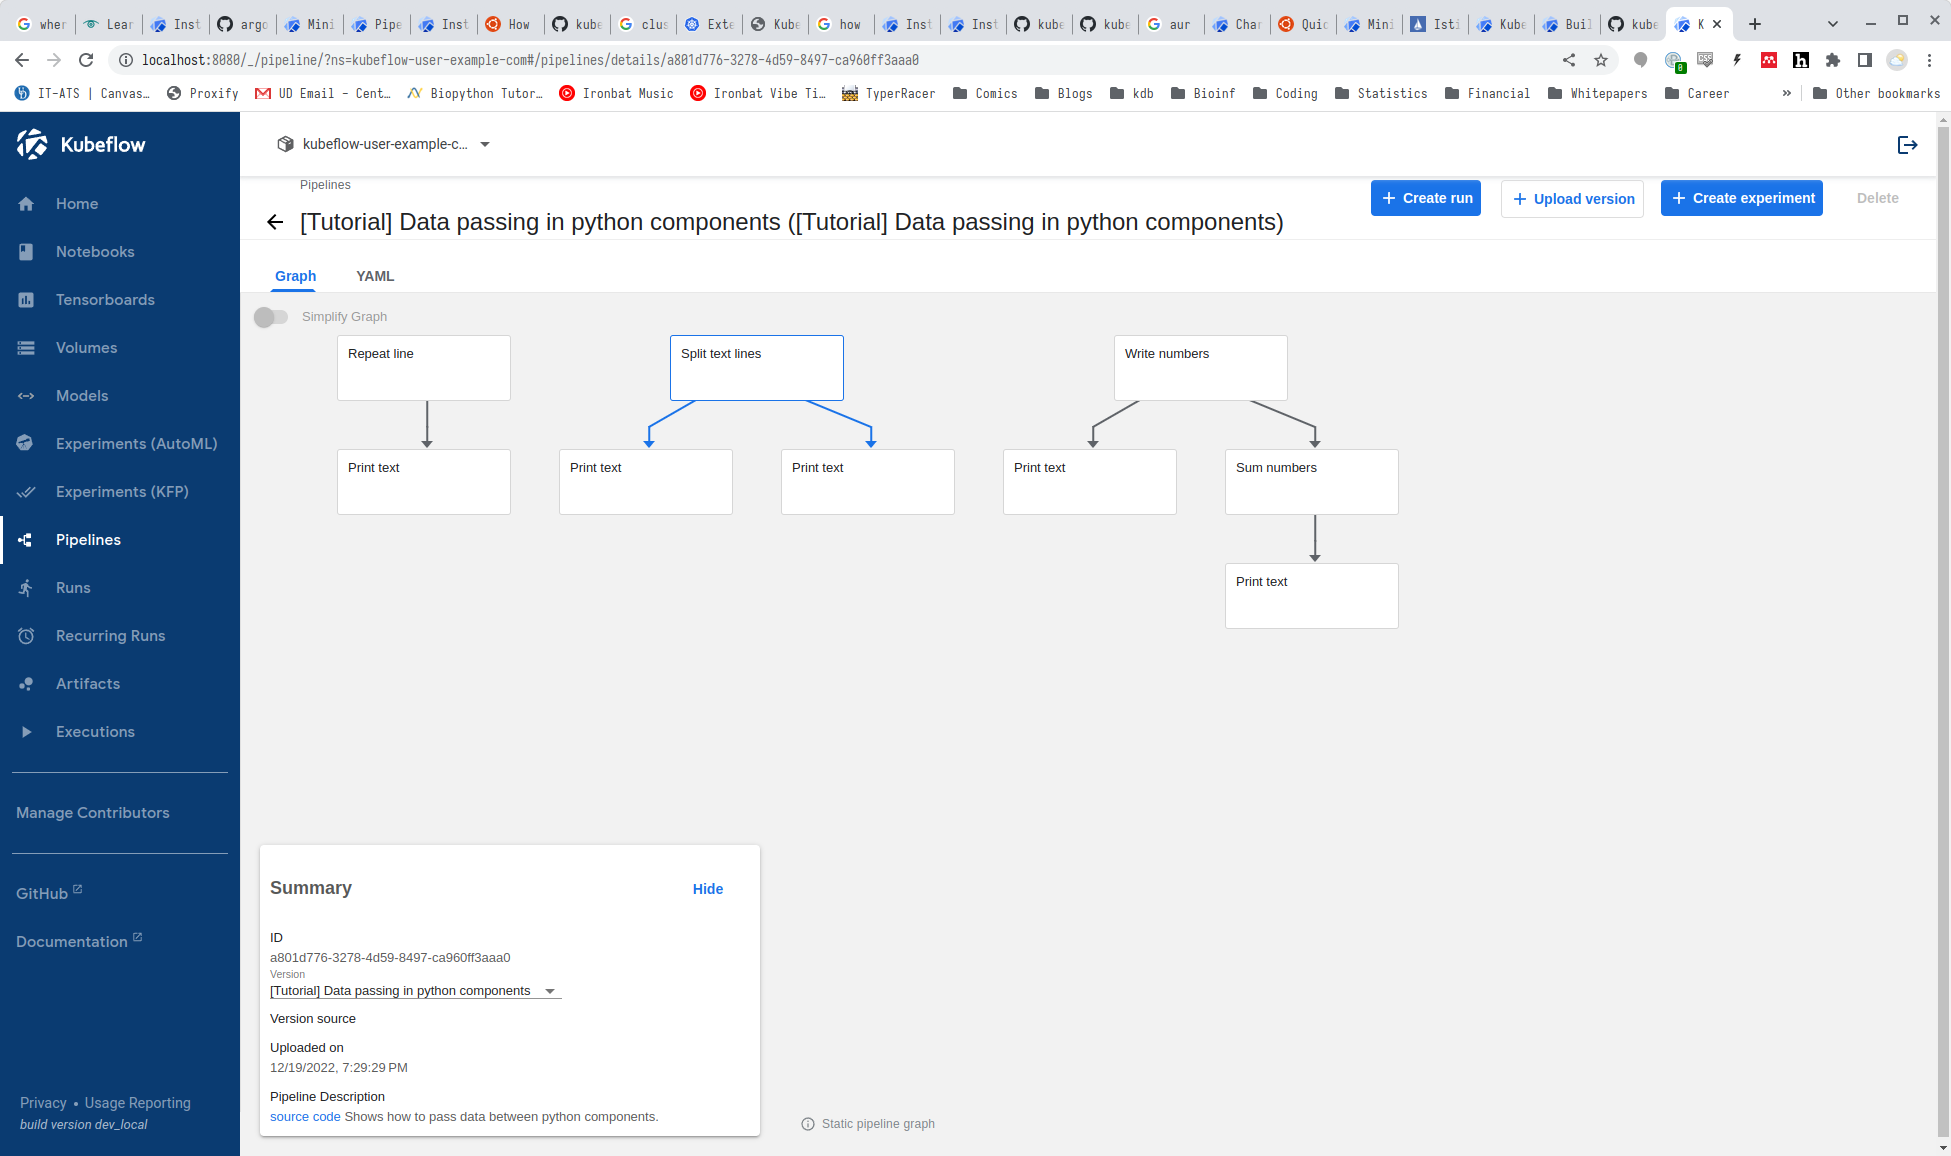This screenshot has height=1156, width=1951.
Task: Open the Whitepapers bookmarks folder
Action: [x=1597, y=93]
